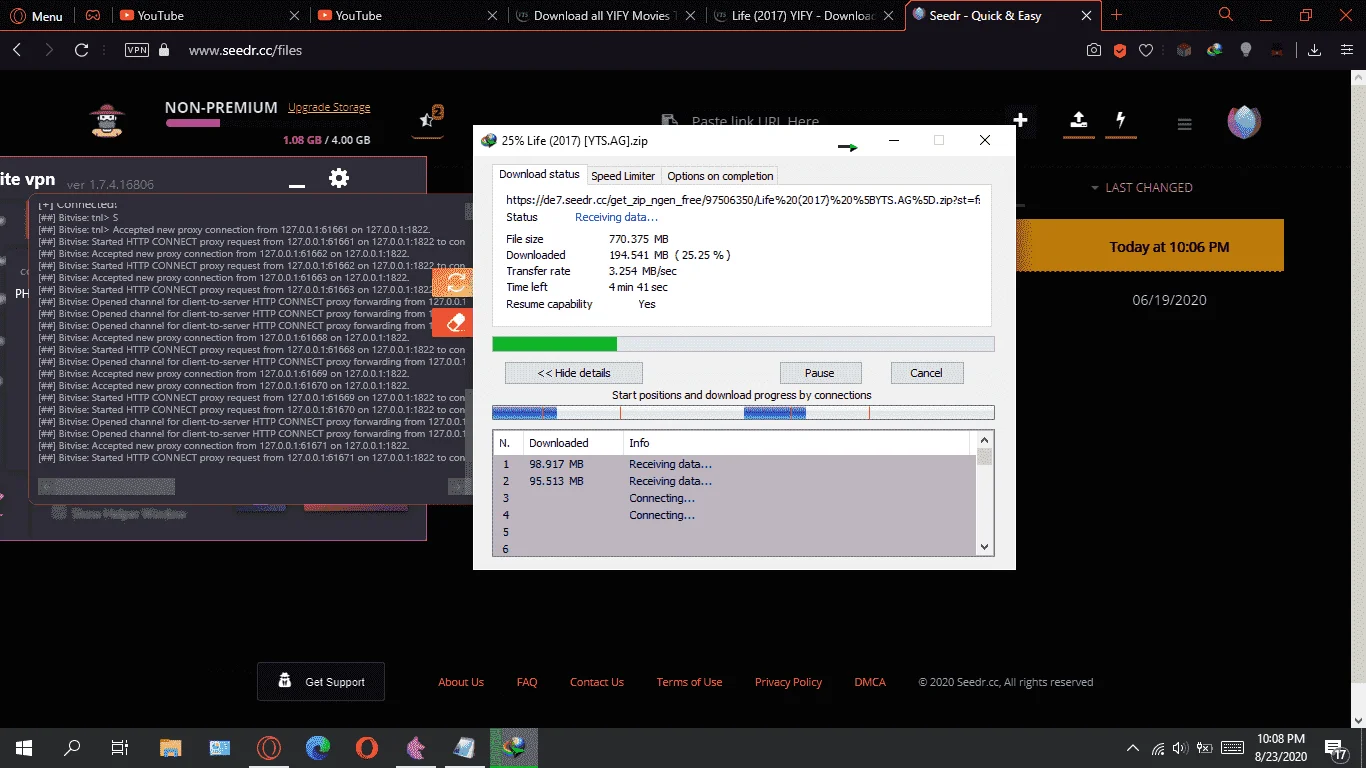The height and width of the screenshot is (768, 1366).
Task: Open the Options on completion tab
Action: click(x=720, y=176)
